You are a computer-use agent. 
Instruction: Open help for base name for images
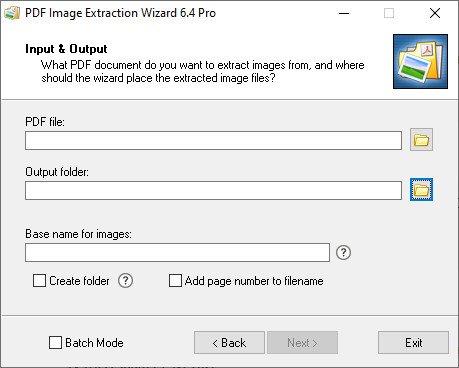coord(343,252)
